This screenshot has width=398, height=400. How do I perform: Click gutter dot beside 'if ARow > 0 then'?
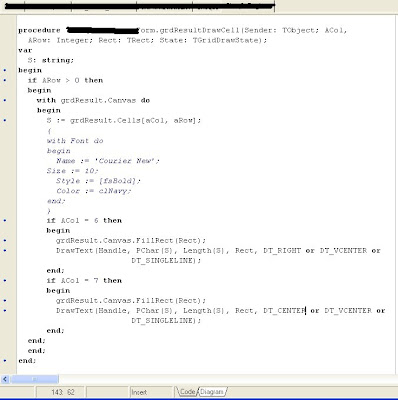(5, 80)
